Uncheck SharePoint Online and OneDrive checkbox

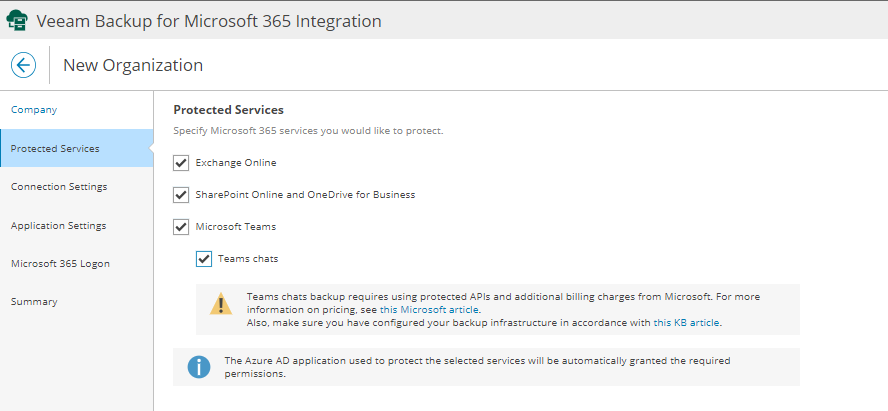click(181, 195)
